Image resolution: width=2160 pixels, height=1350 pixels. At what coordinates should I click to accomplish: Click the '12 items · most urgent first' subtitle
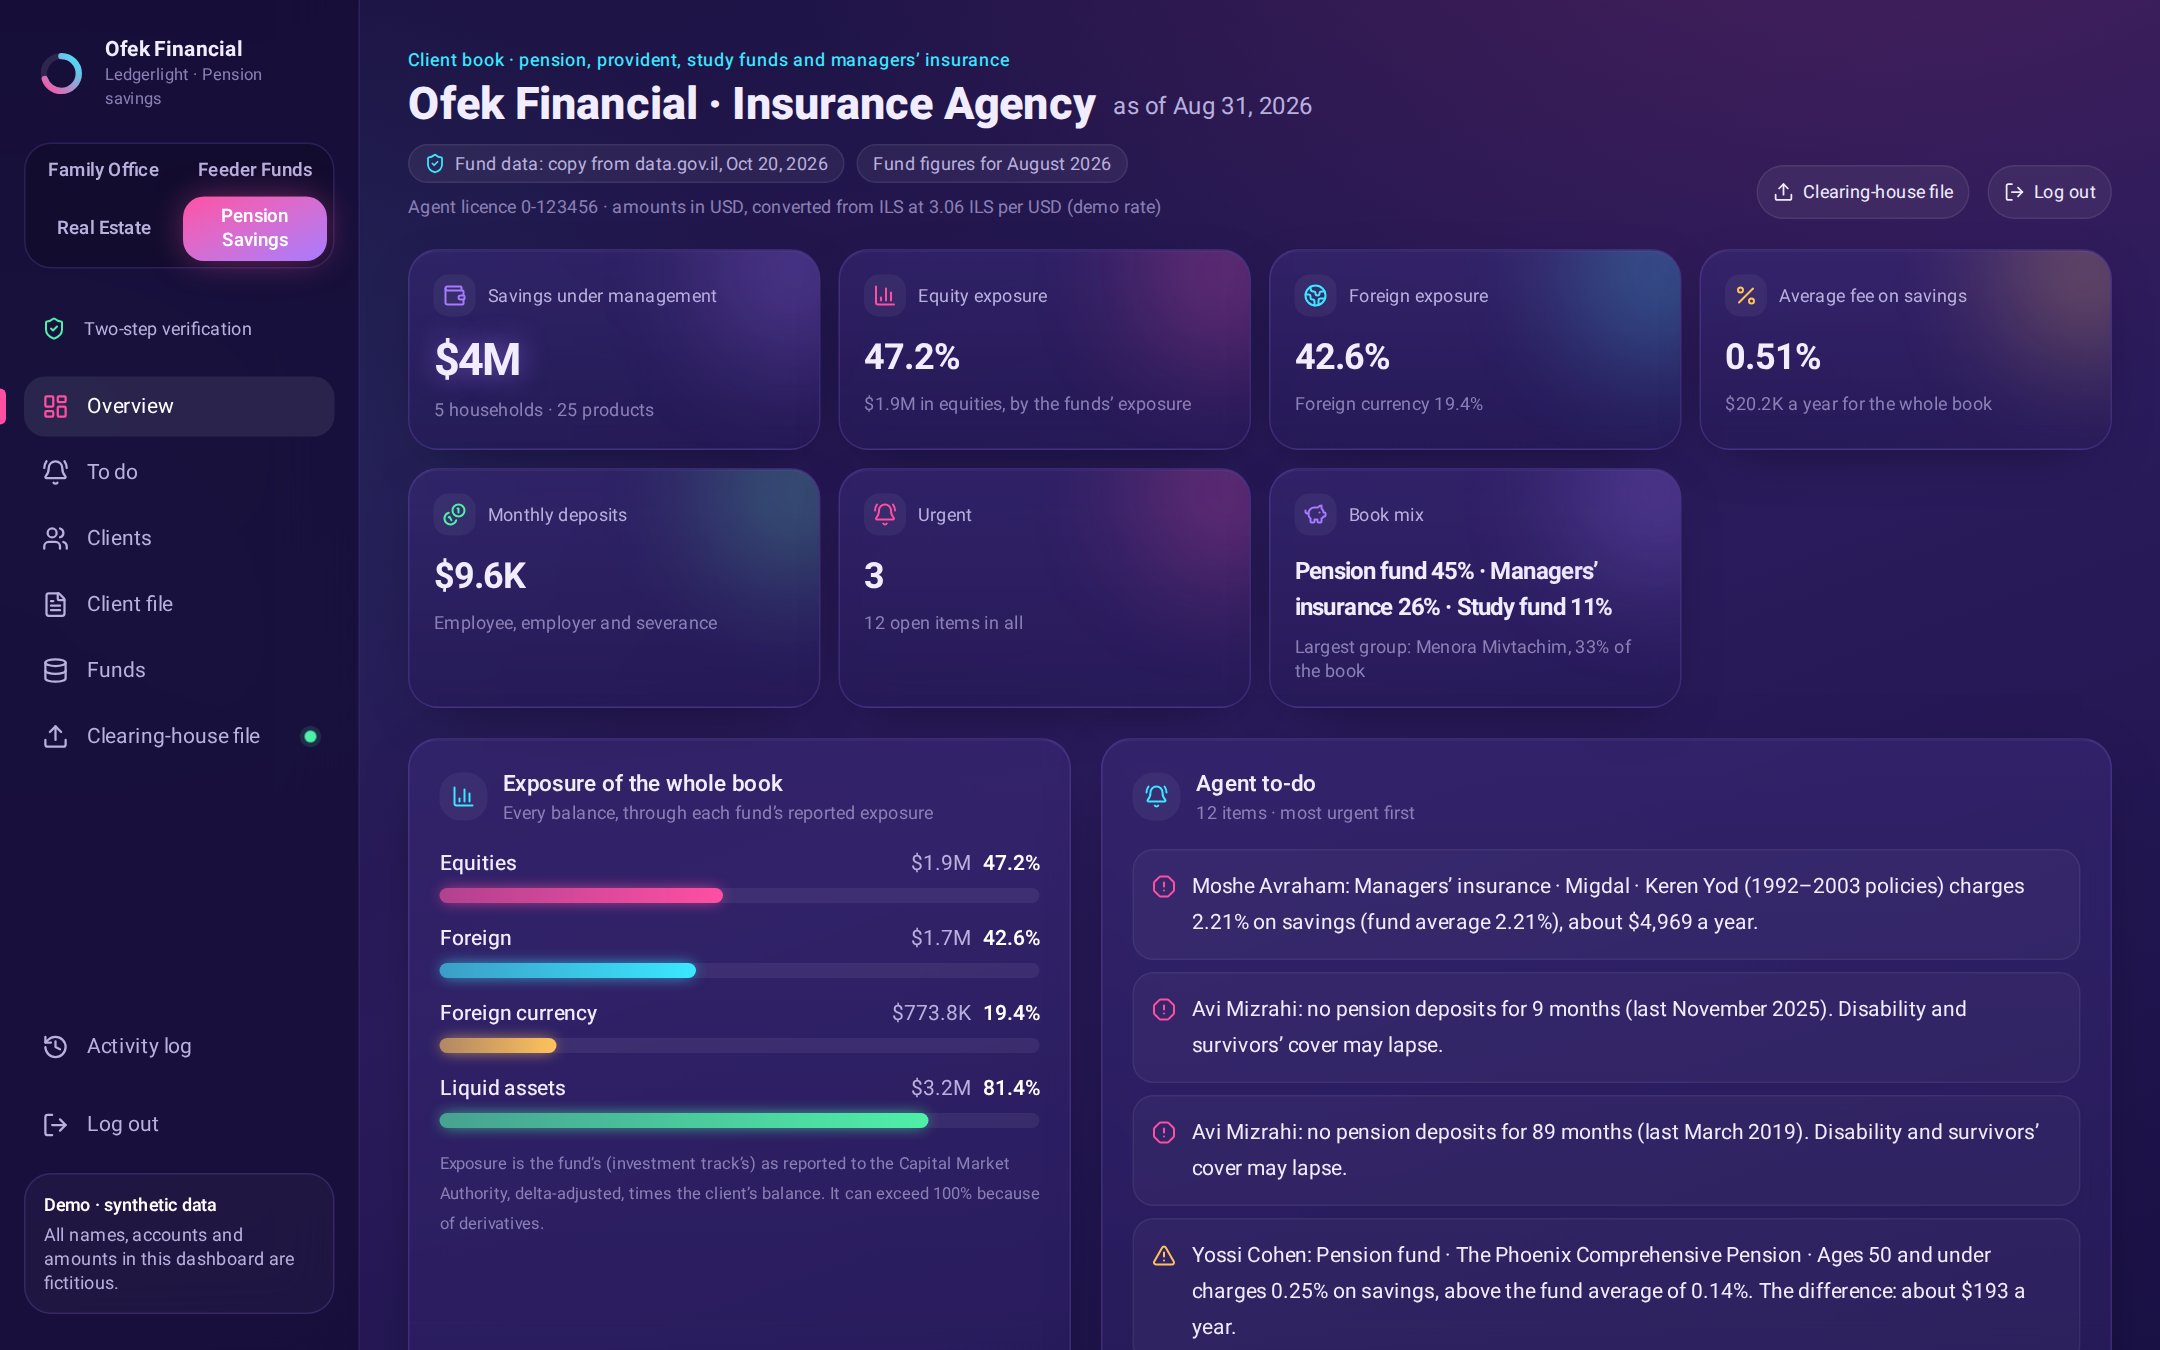[x=1305, y=813]
